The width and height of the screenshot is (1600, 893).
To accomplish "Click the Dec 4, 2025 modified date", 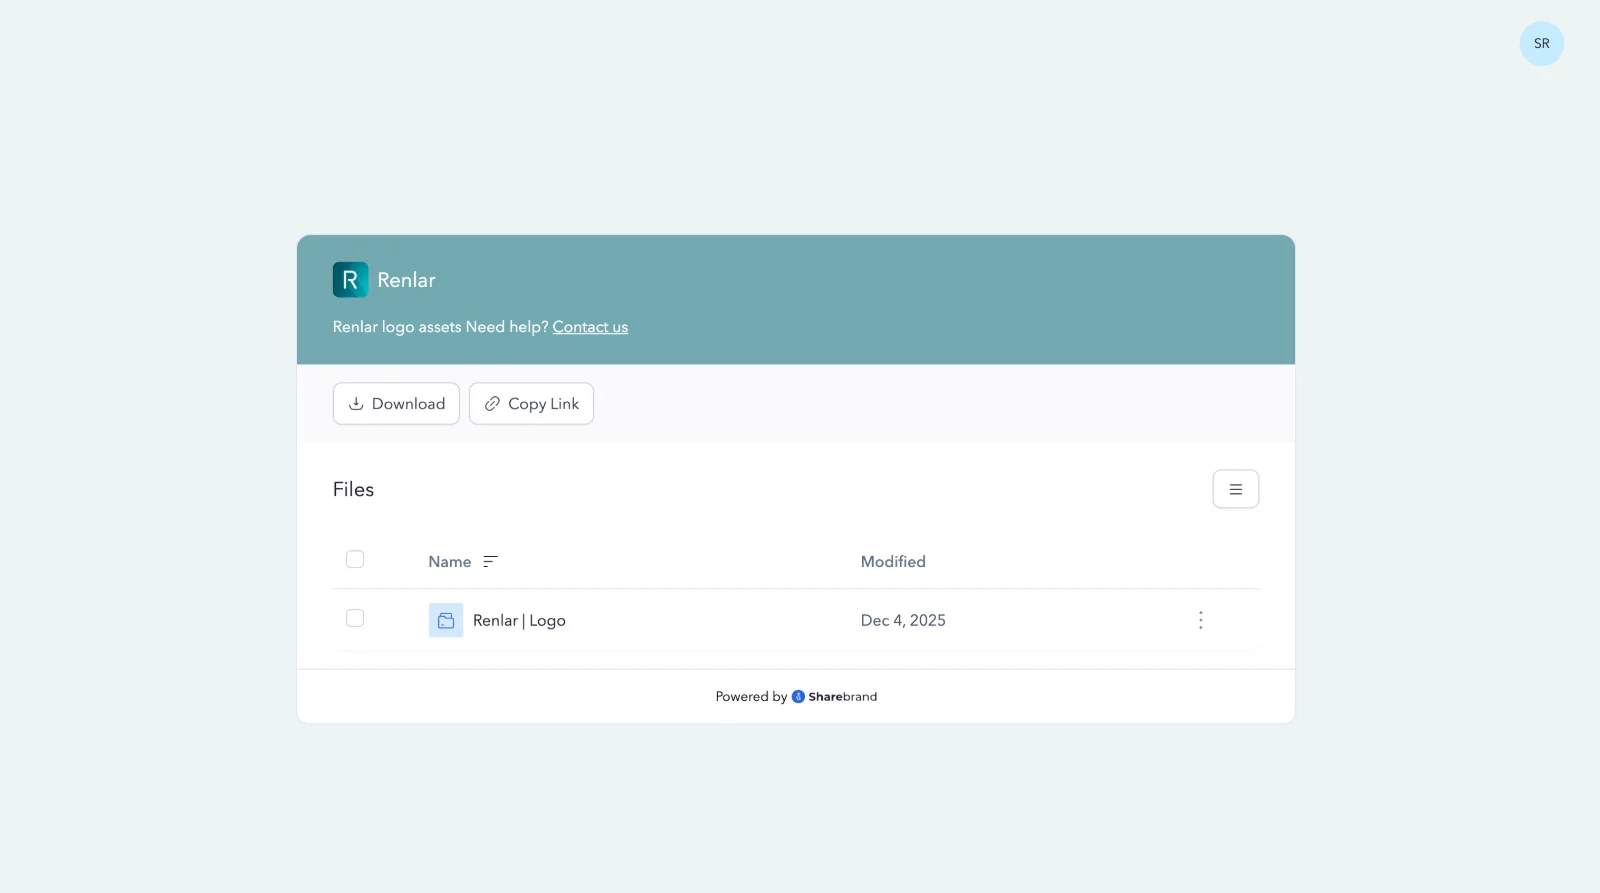I will (x=903, y=620).
